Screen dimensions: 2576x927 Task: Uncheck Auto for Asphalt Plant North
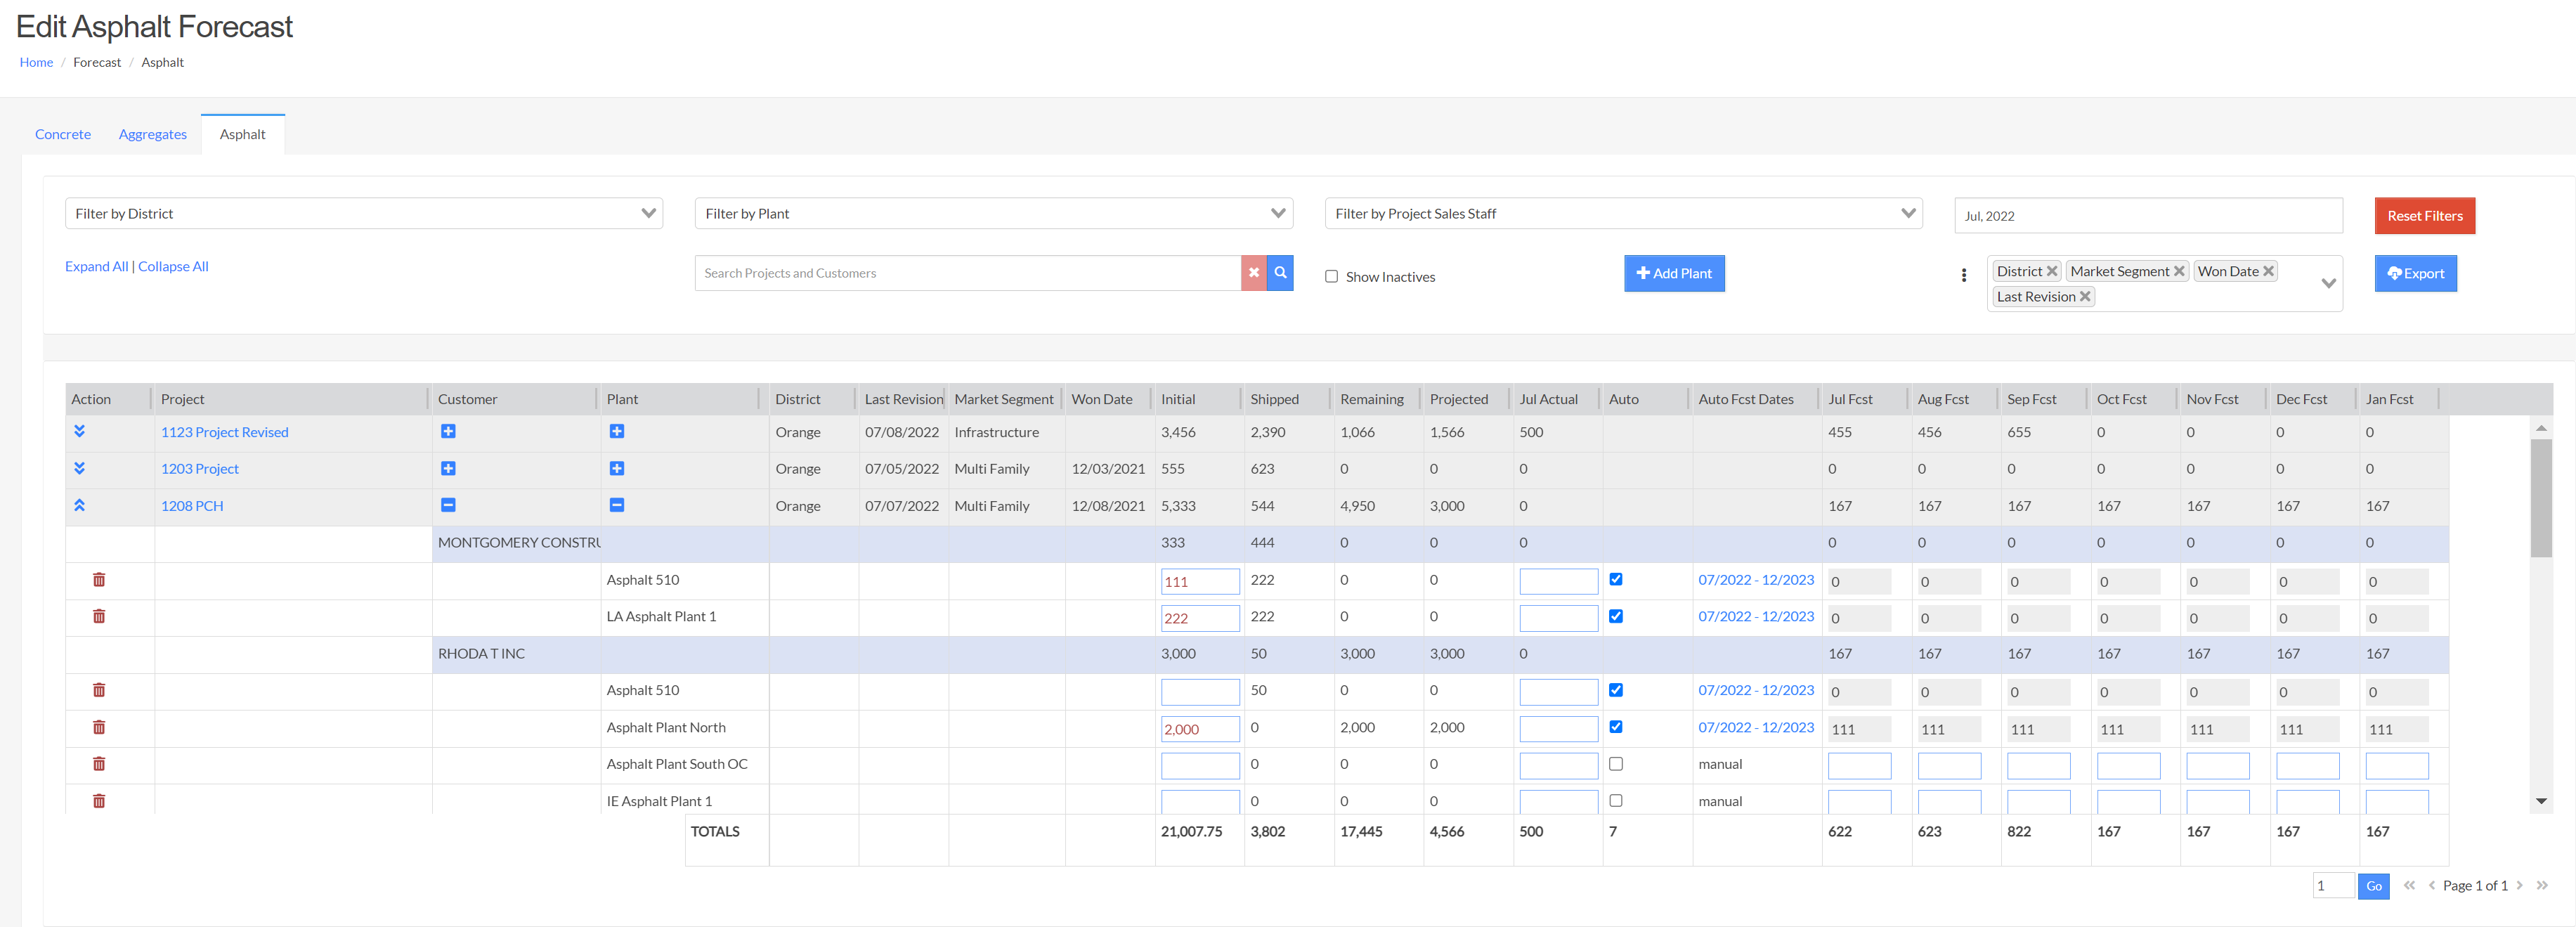click(1615, 727)
